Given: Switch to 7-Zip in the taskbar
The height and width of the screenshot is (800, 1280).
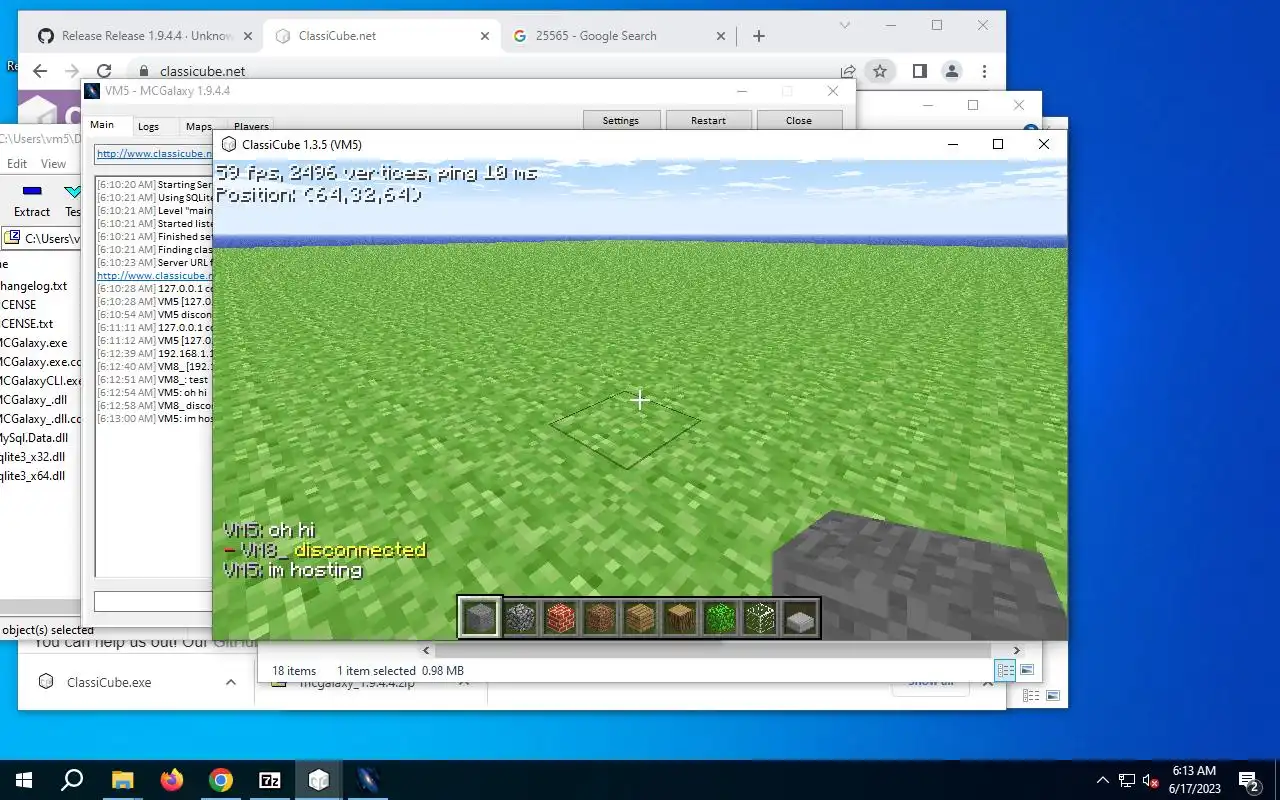Looking at the screenshot, I should pos(270,780).
